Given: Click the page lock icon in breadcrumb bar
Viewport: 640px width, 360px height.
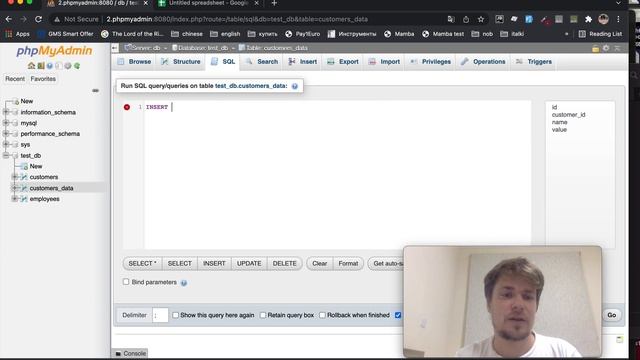Looking at the screenshot, I should tap(596, 49).
